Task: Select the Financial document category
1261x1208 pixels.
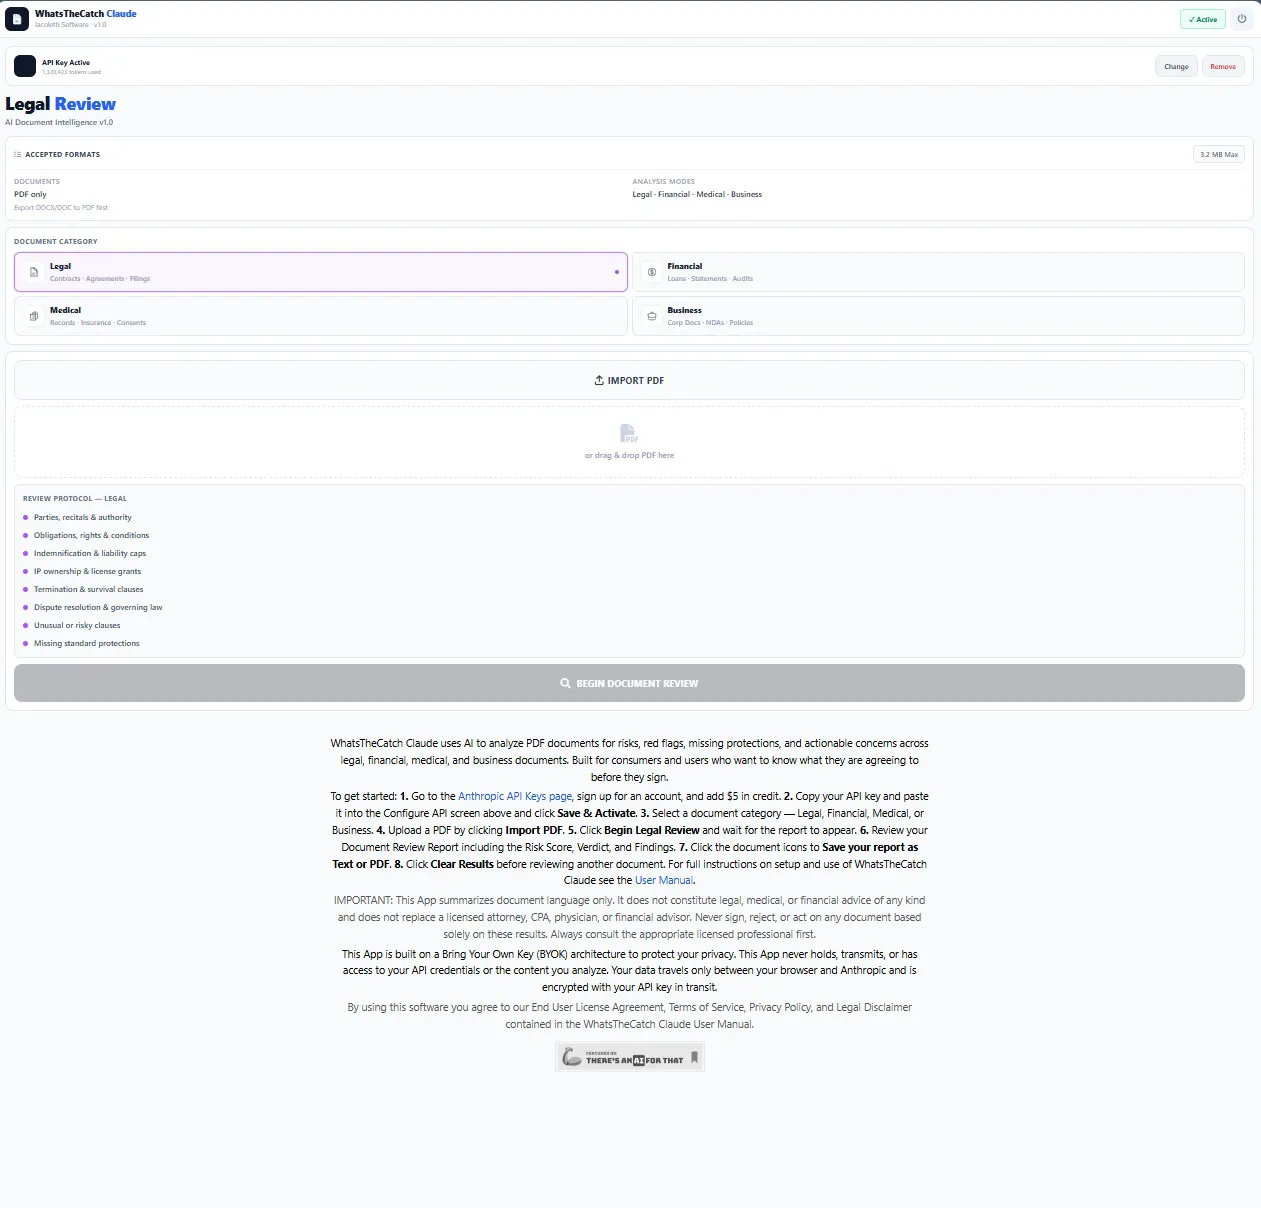Action: point(938,272)
